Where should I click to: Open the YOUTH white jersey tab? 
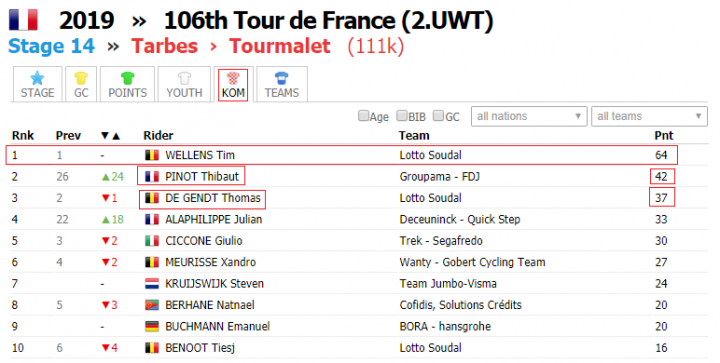184,84
